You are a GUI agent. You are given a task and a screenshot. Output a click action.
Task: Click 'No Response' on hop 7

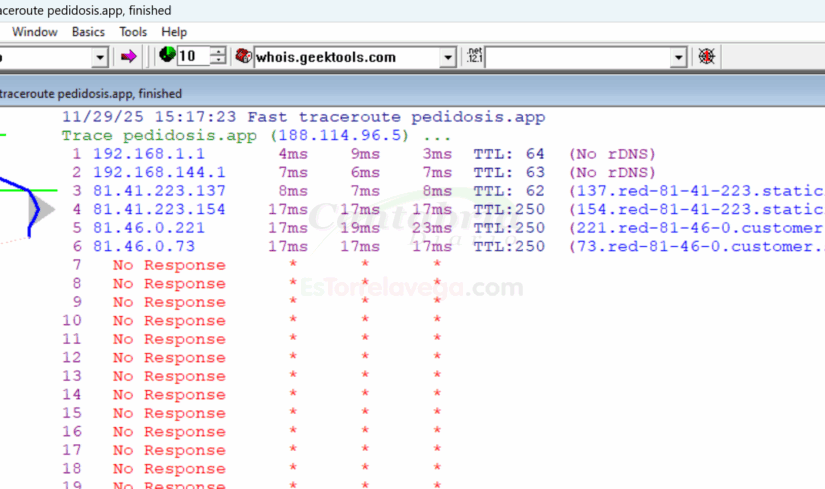coord(169,265)
